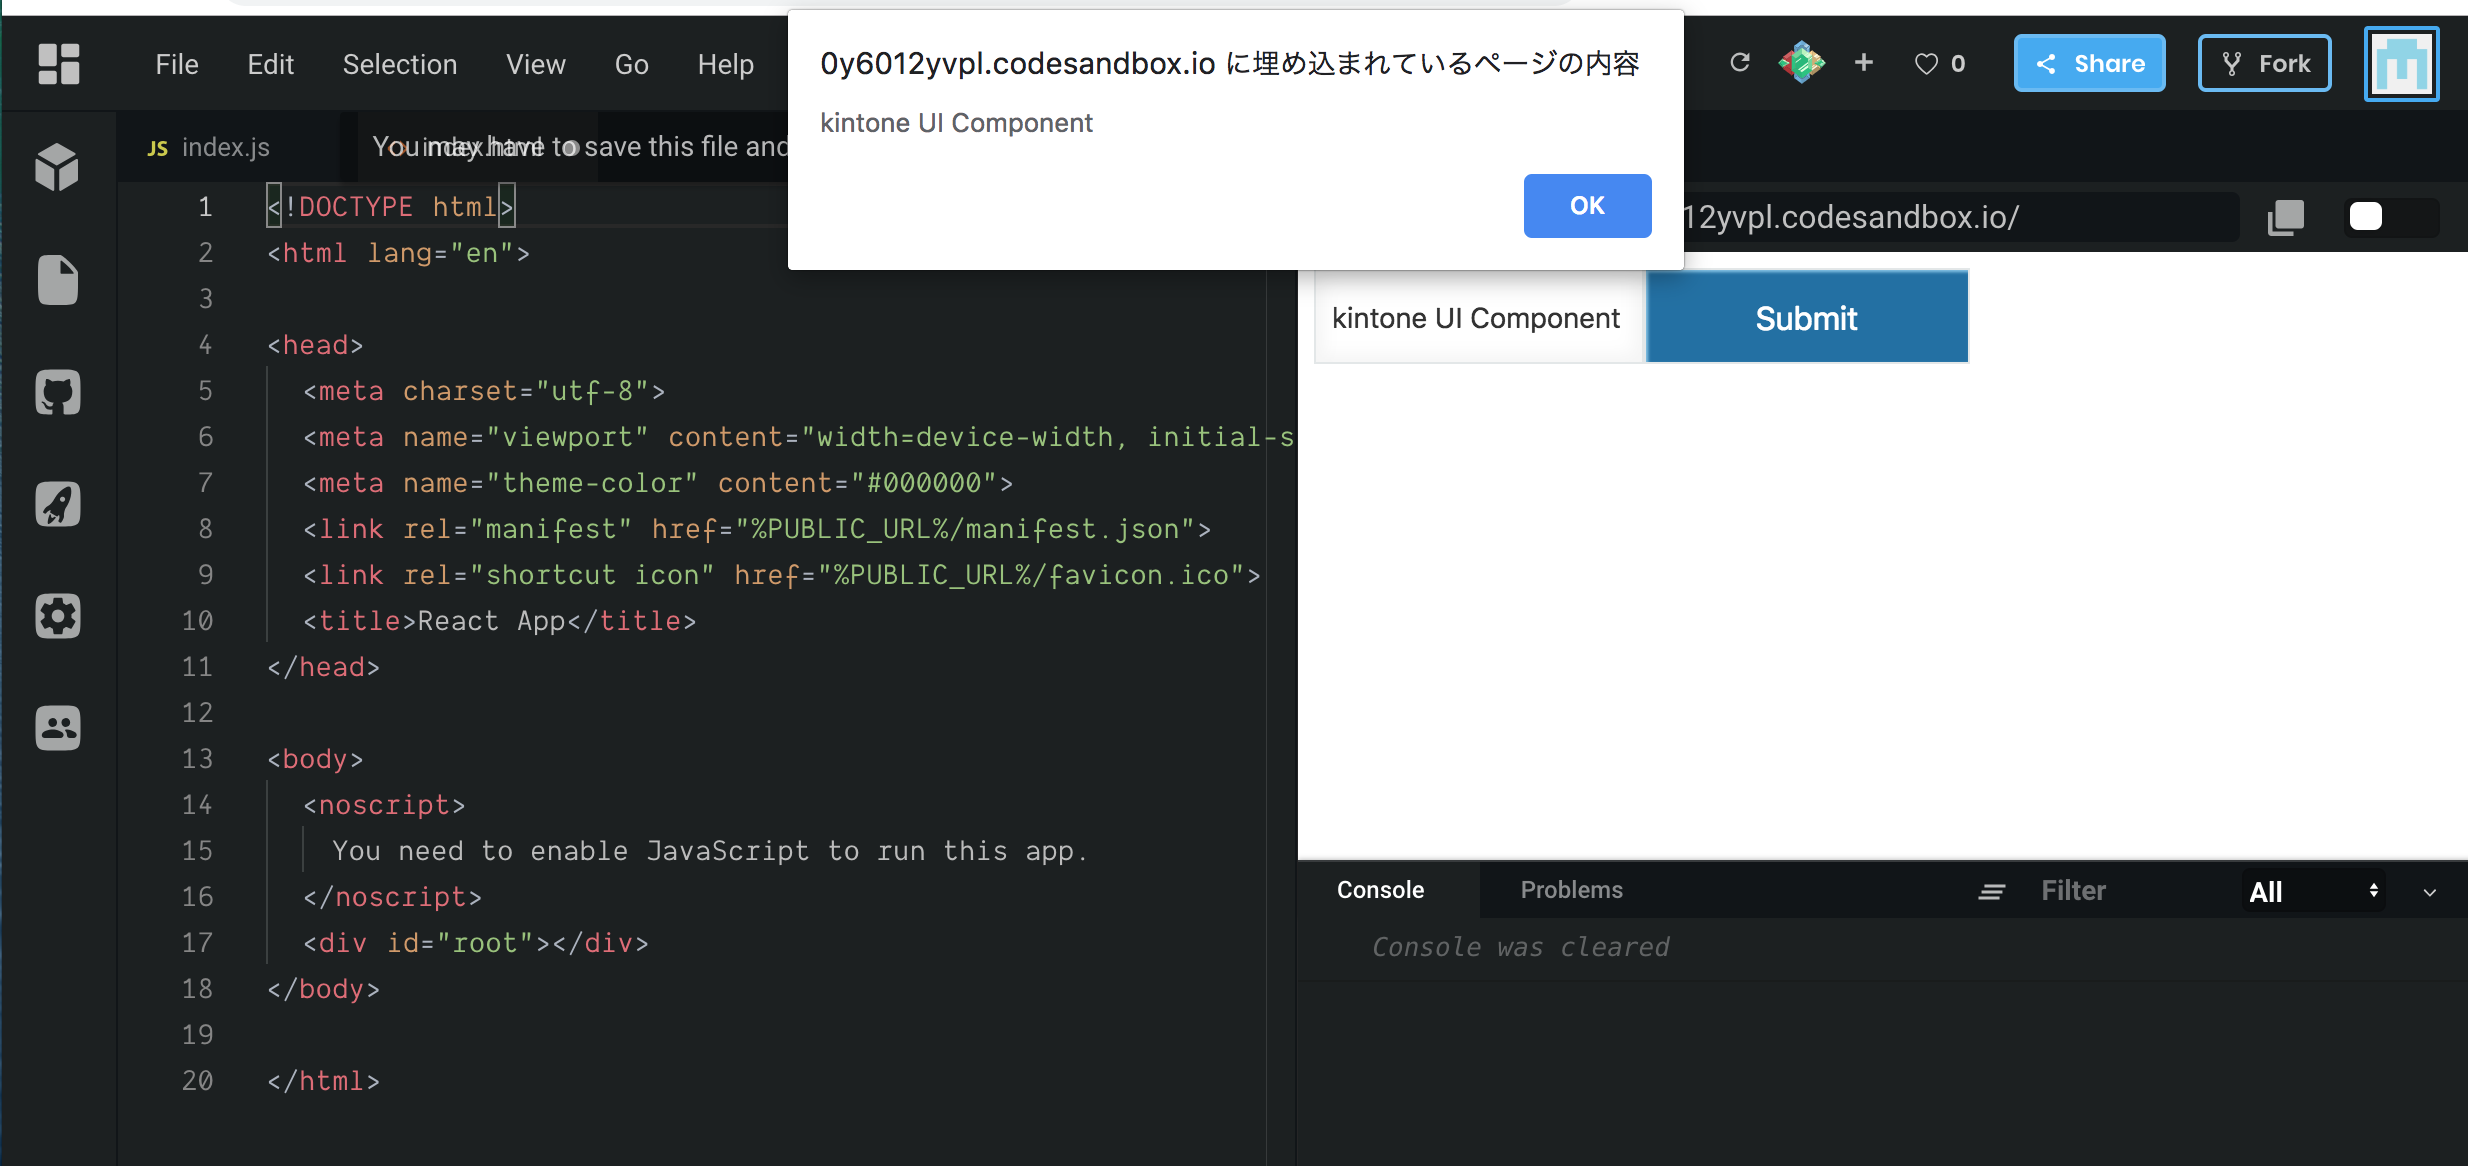Click the closing </html> tag line
This screenshot has height=1166, width=2468.
click(323, 1081)
